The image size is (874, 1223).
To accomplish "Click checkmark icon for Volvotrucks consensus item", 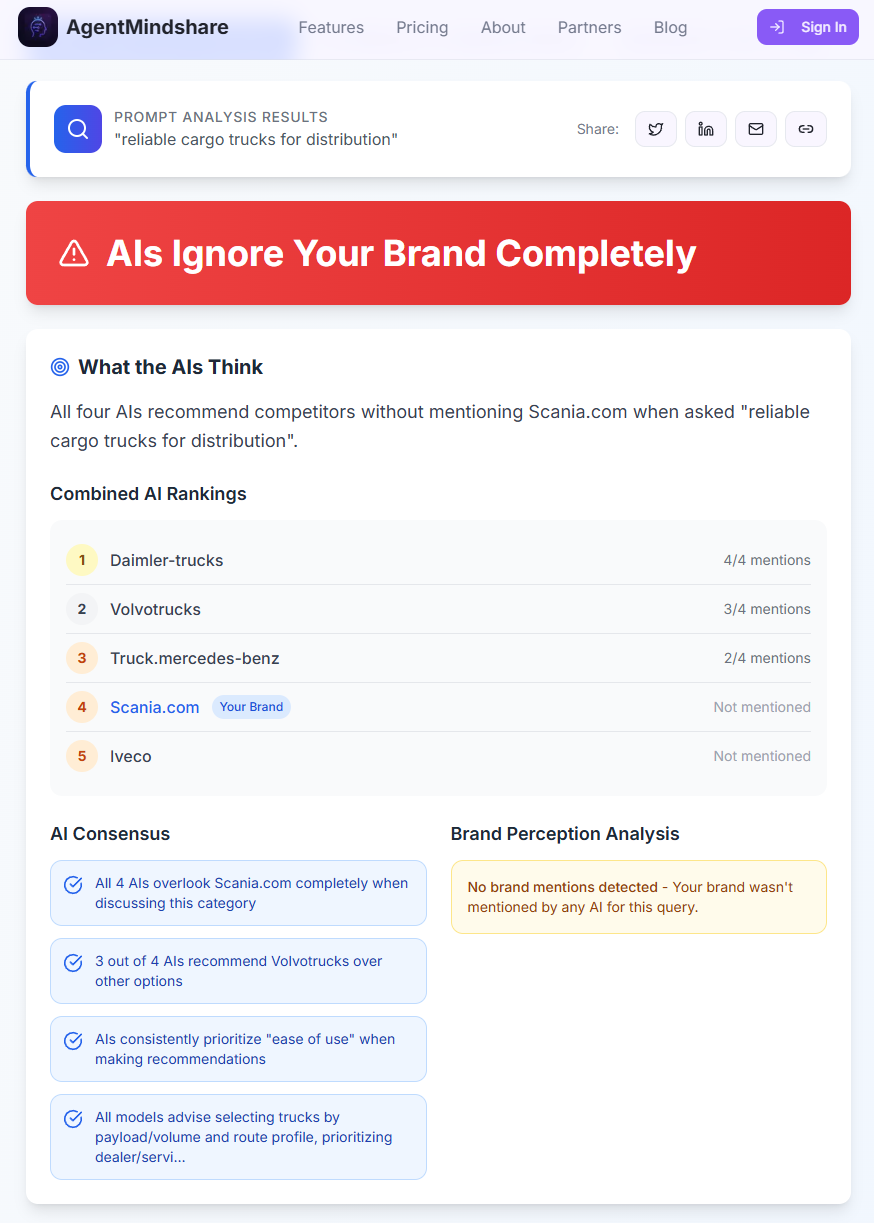I will (x=73, y=963).
